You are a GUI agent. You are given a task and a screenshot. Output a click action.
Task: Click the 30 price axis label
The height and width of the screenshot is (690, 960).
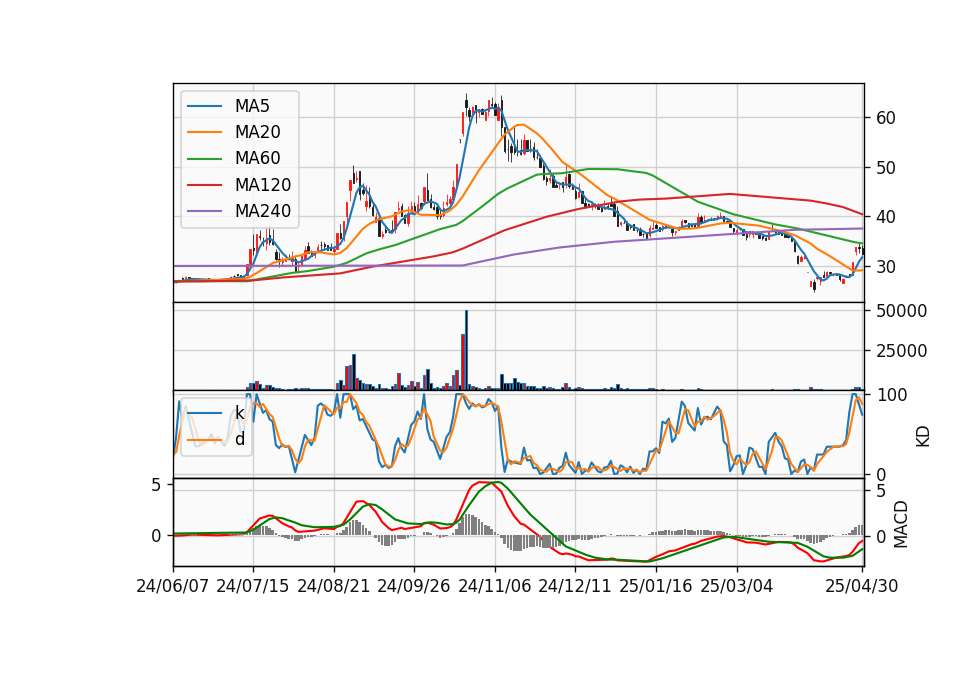[886, 267]
